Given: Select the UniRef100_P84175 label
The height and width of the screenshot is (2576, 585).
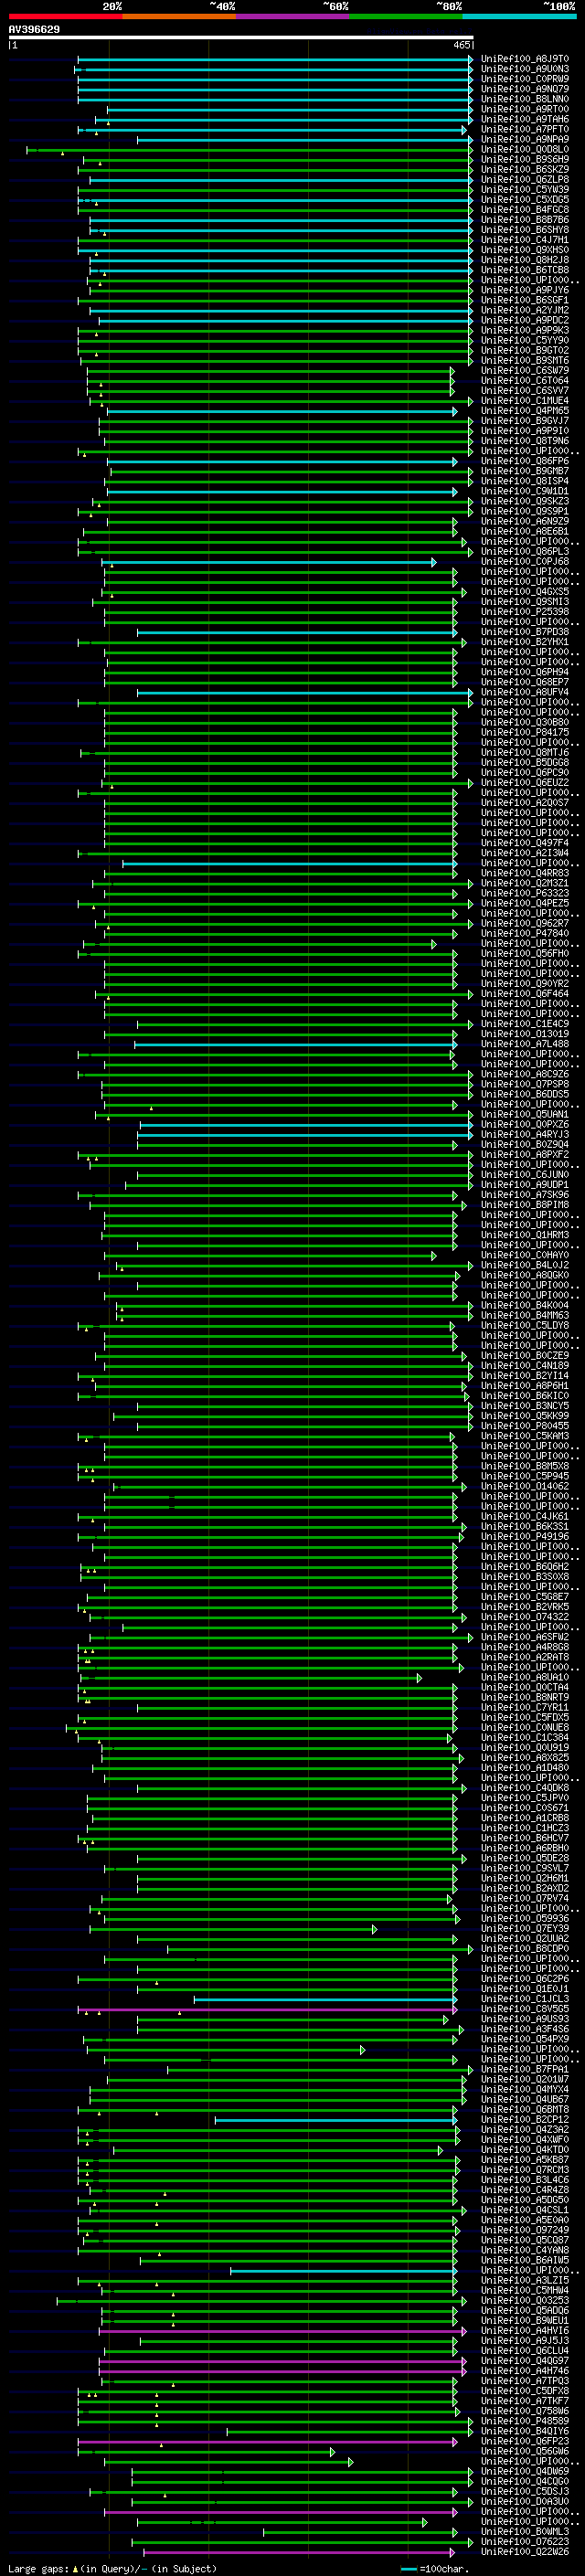Looking at the screenshot, I should [525, 732].
